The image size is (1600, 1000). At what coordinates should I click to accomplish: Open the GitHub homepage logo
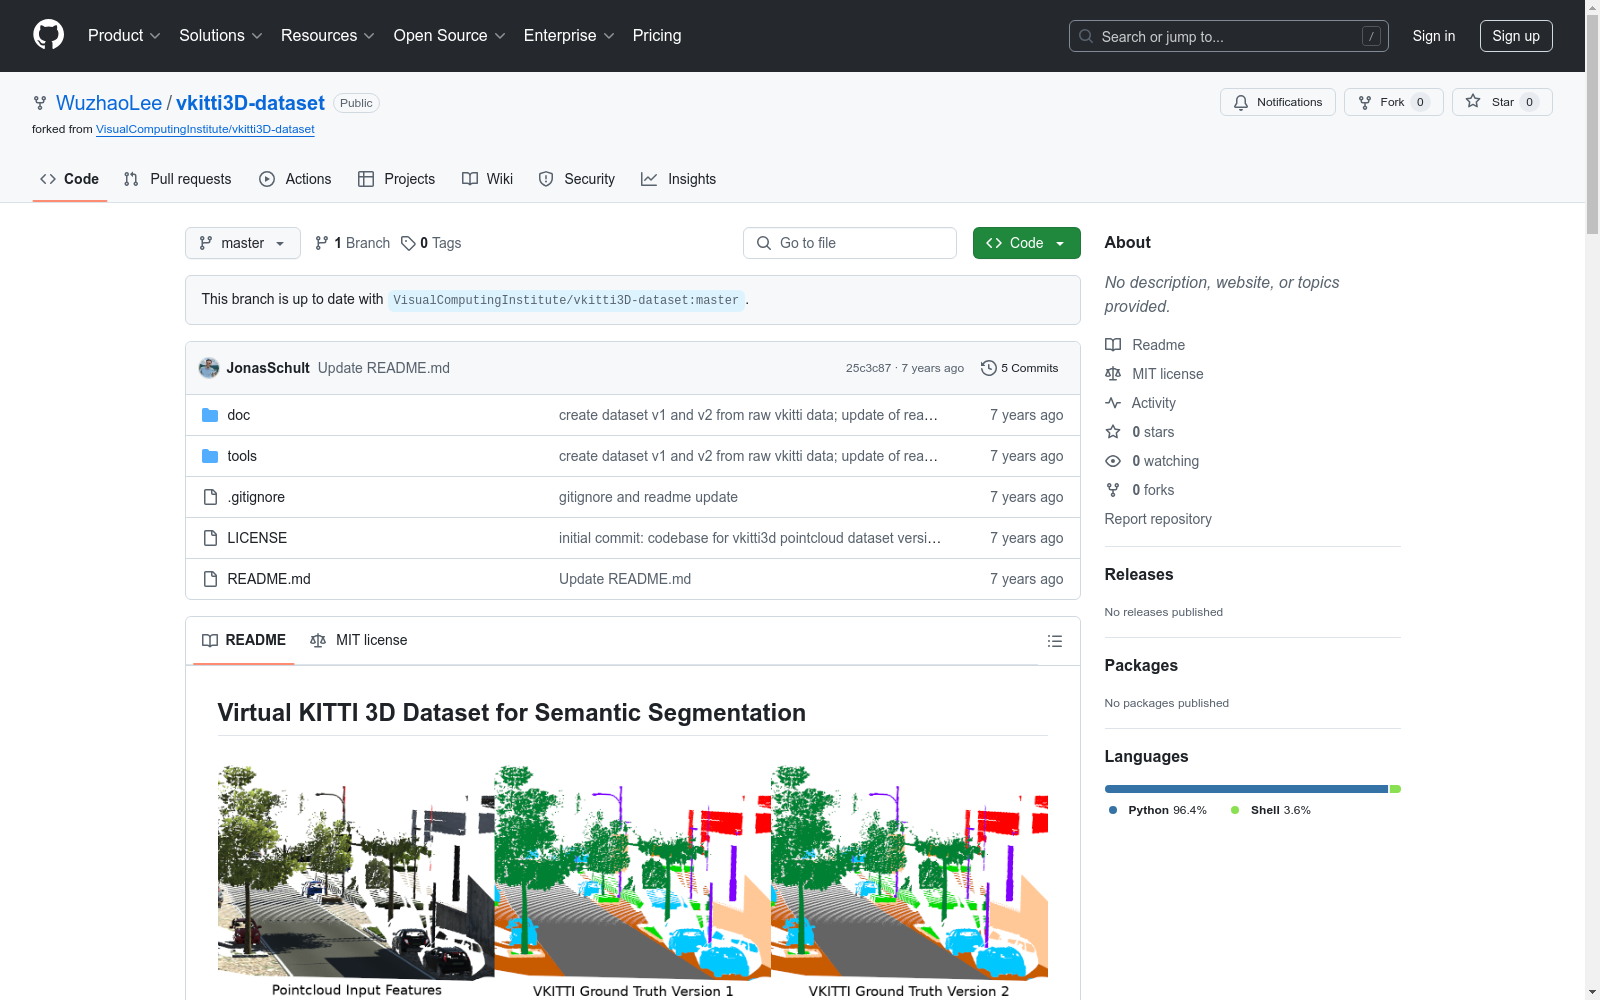tap(48, 35)
